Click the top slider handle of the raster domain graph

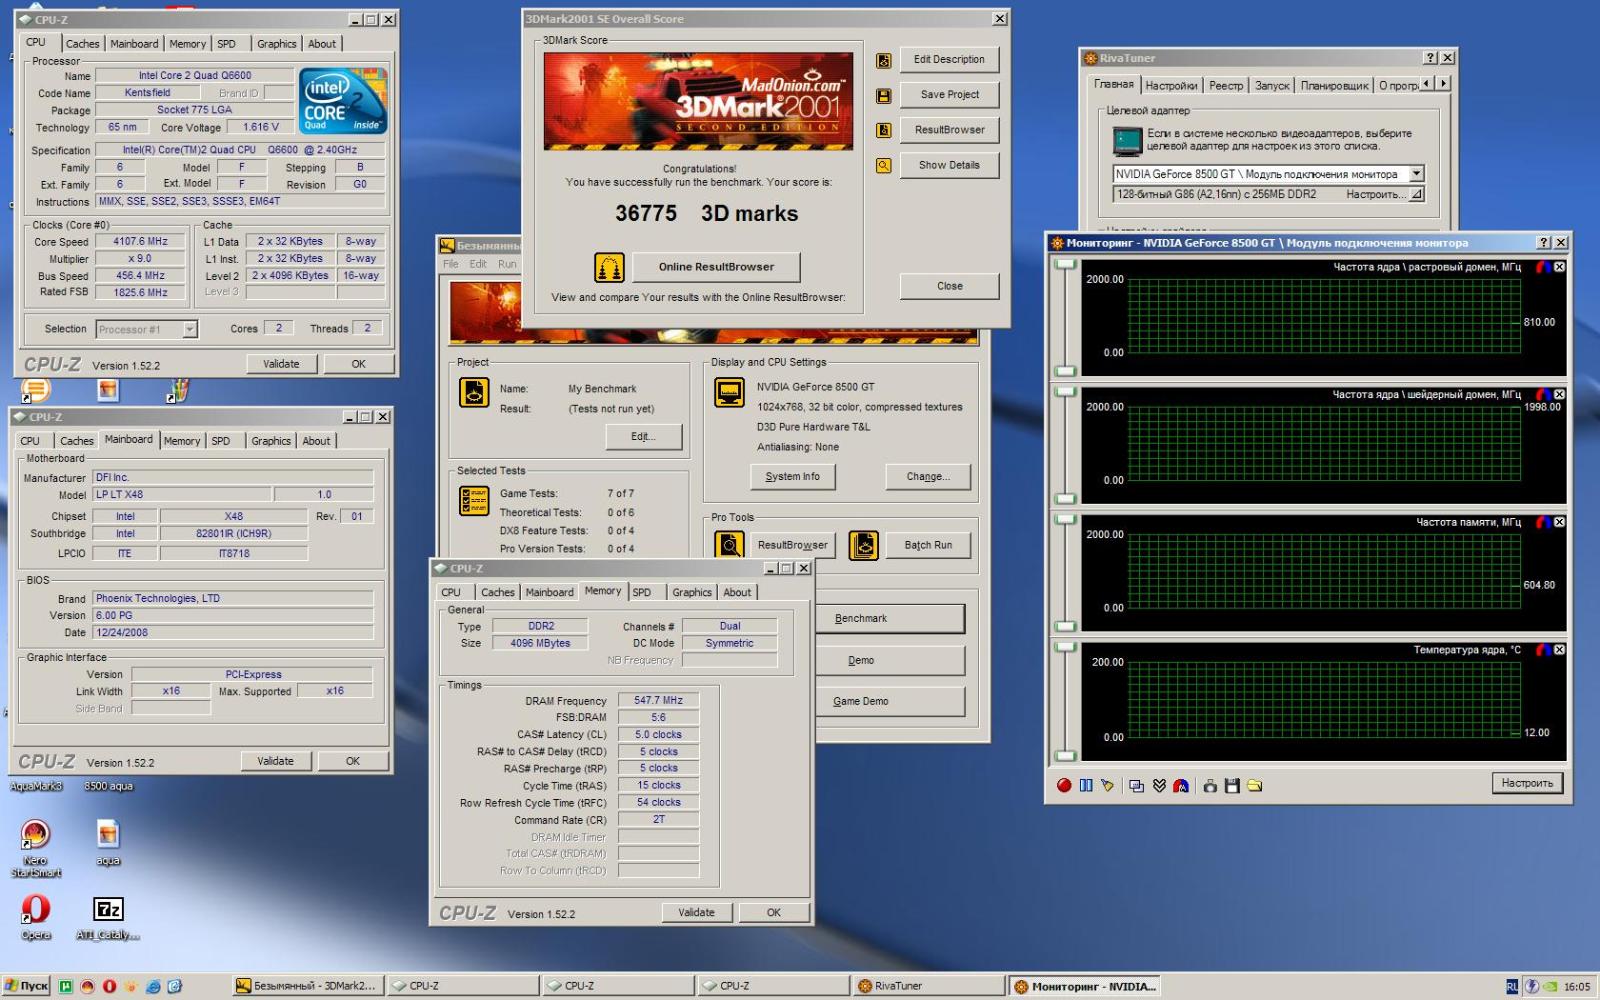(x=1065, y=265)
